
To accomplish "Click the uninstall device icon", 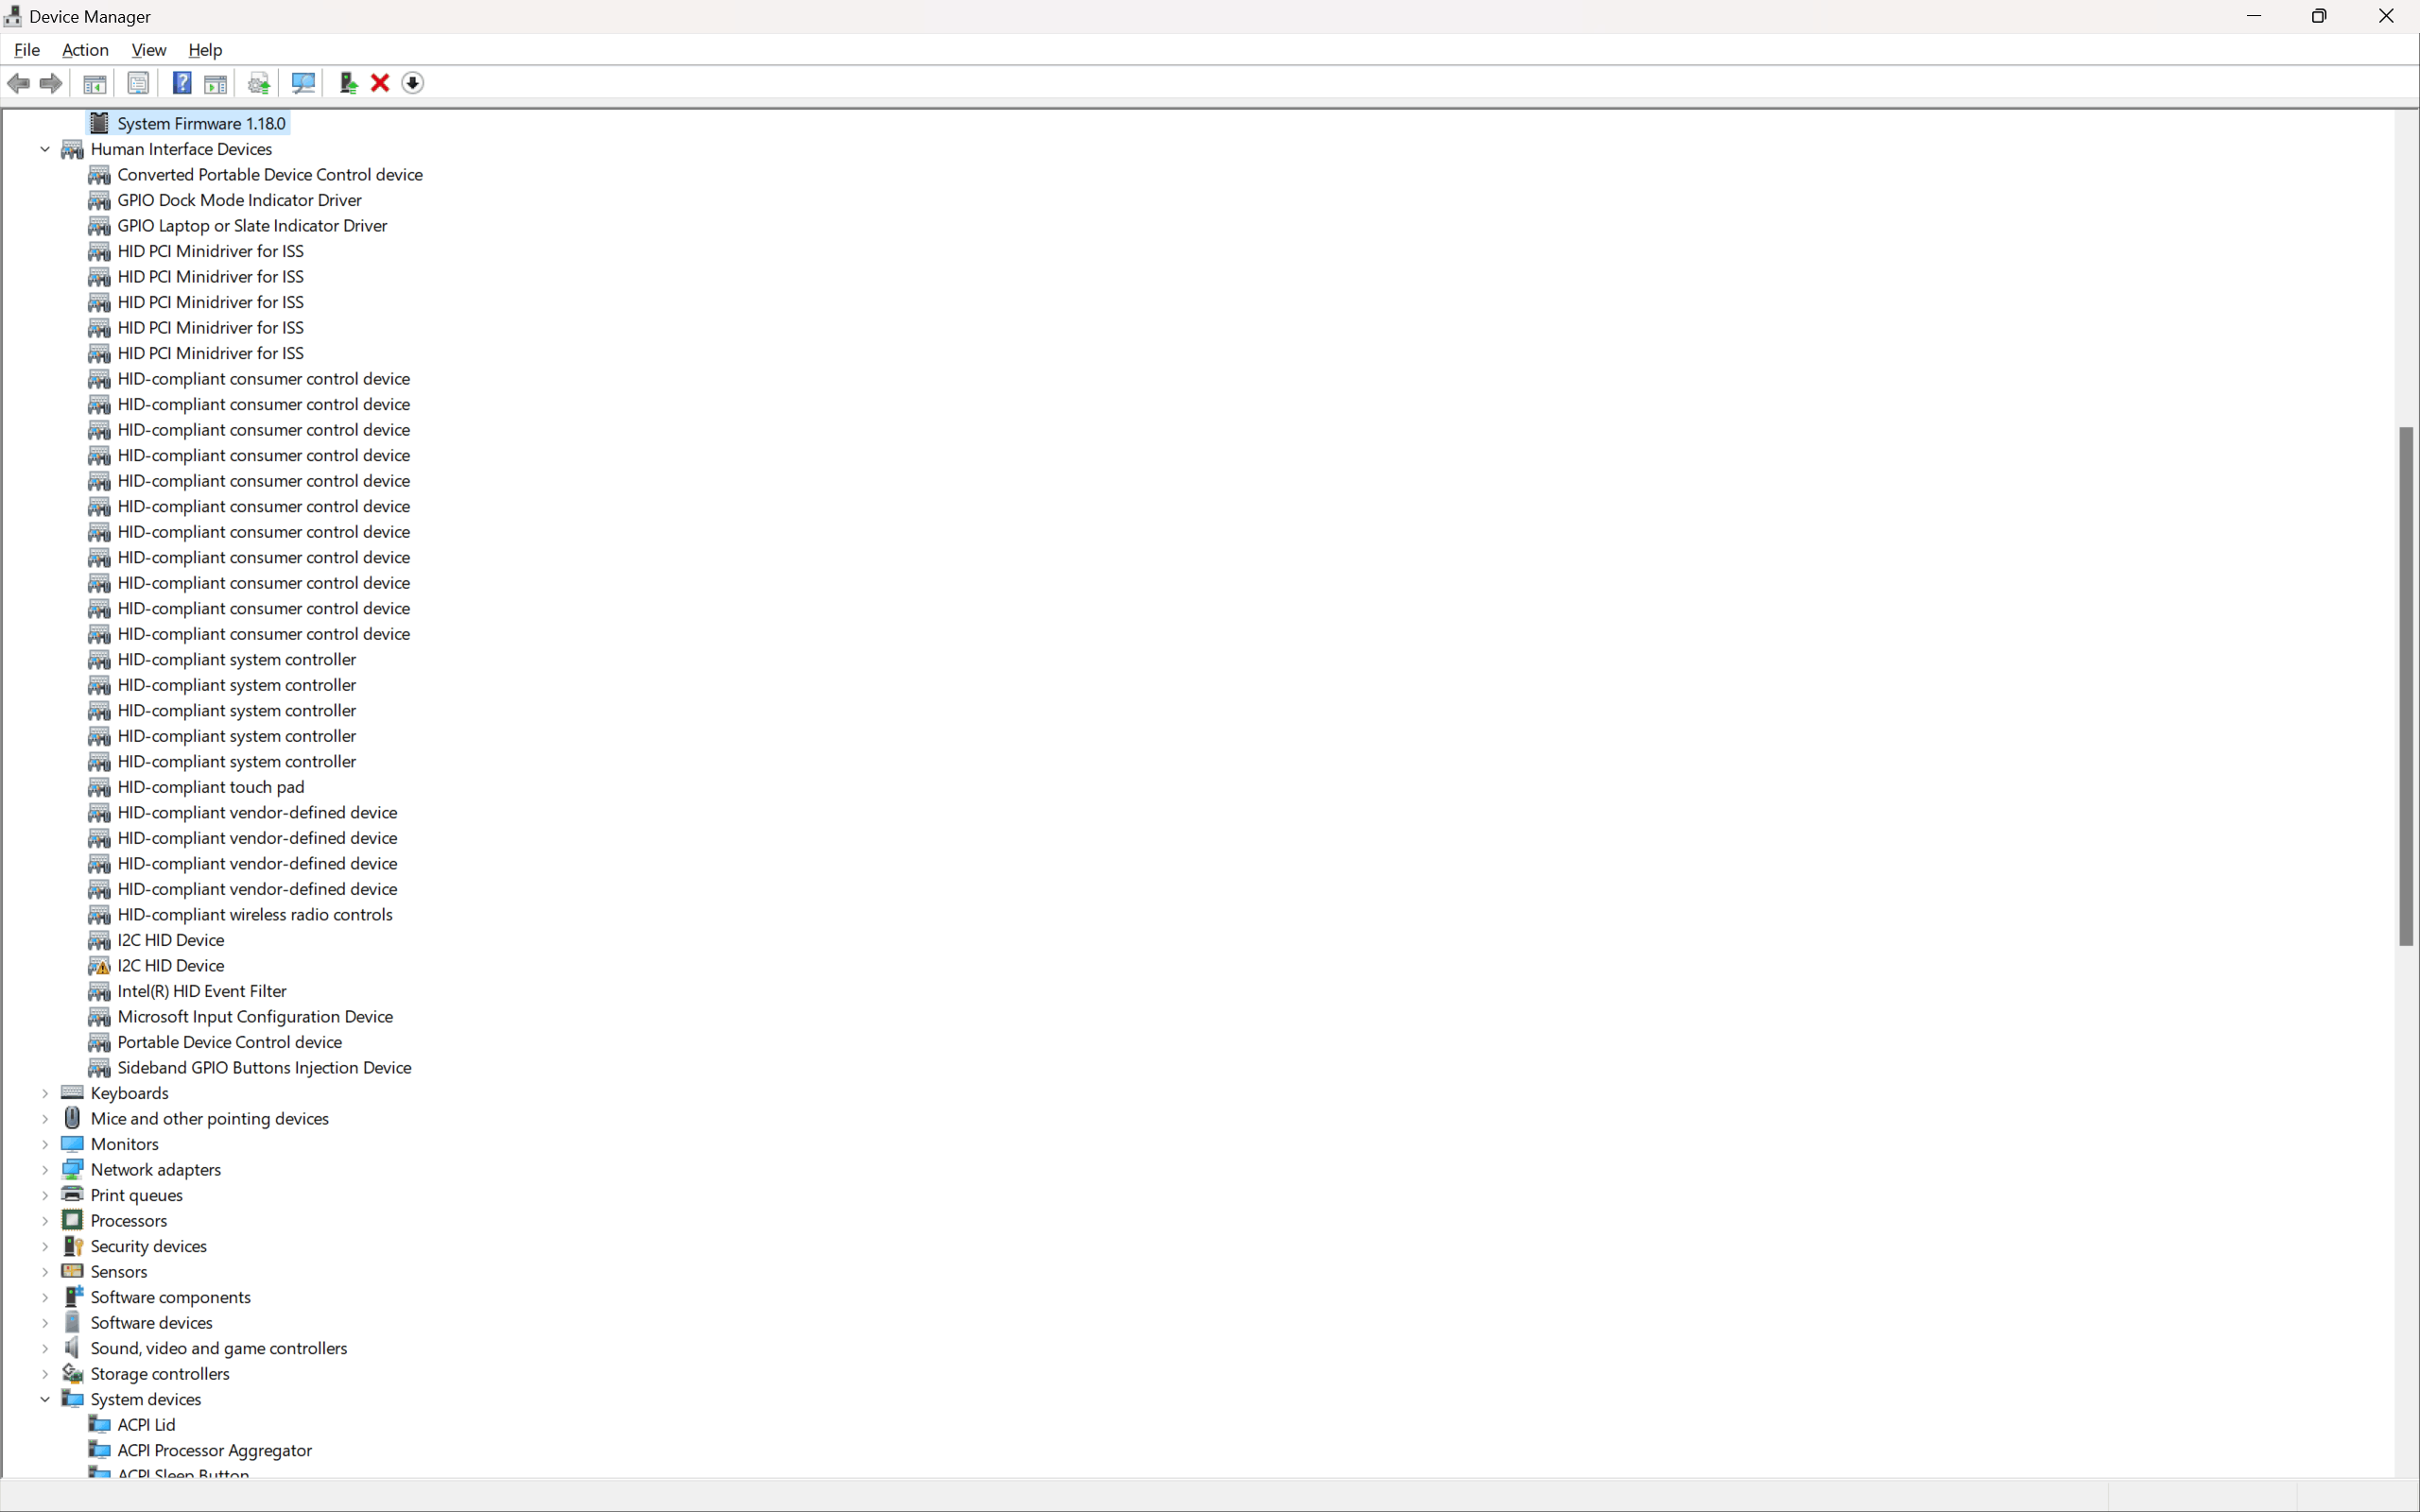I will (378, 82).
